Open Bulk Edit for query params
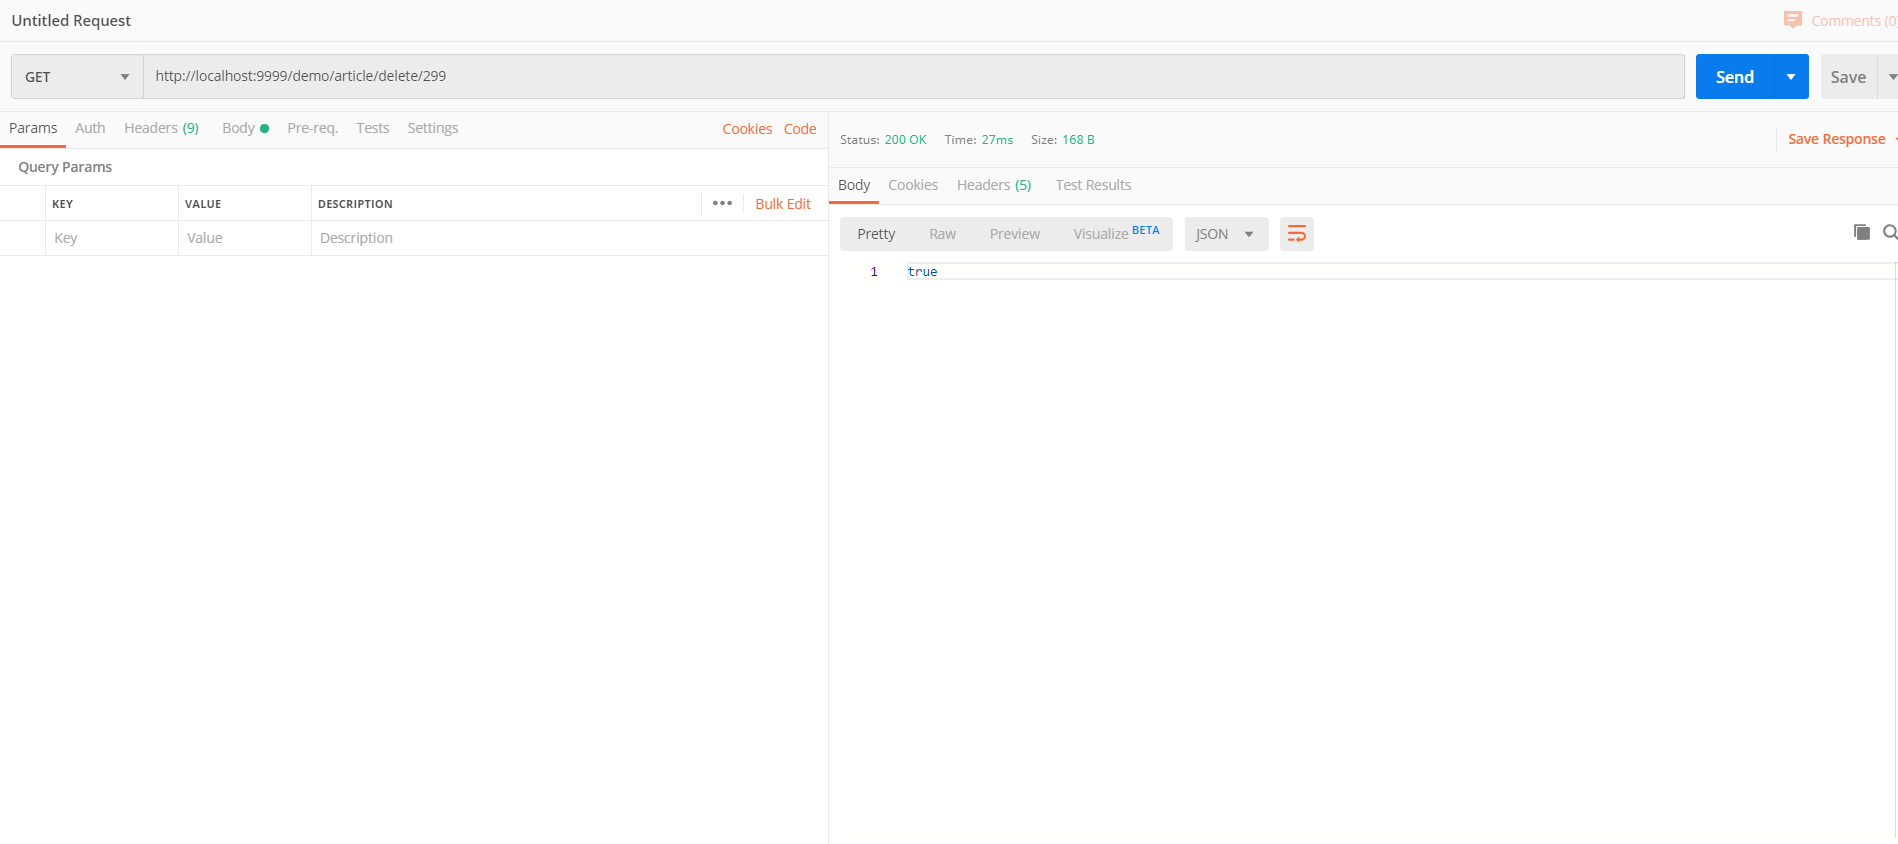This screenshot has height=844, width=1898. (x=783, y=204)
